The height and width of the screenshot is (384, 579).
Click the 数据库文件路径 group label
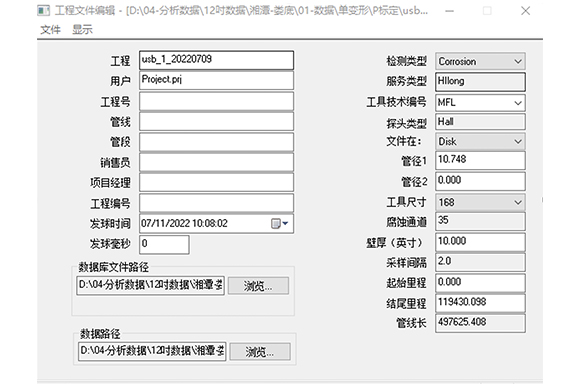pyautogui.click(x=114, y=267)
